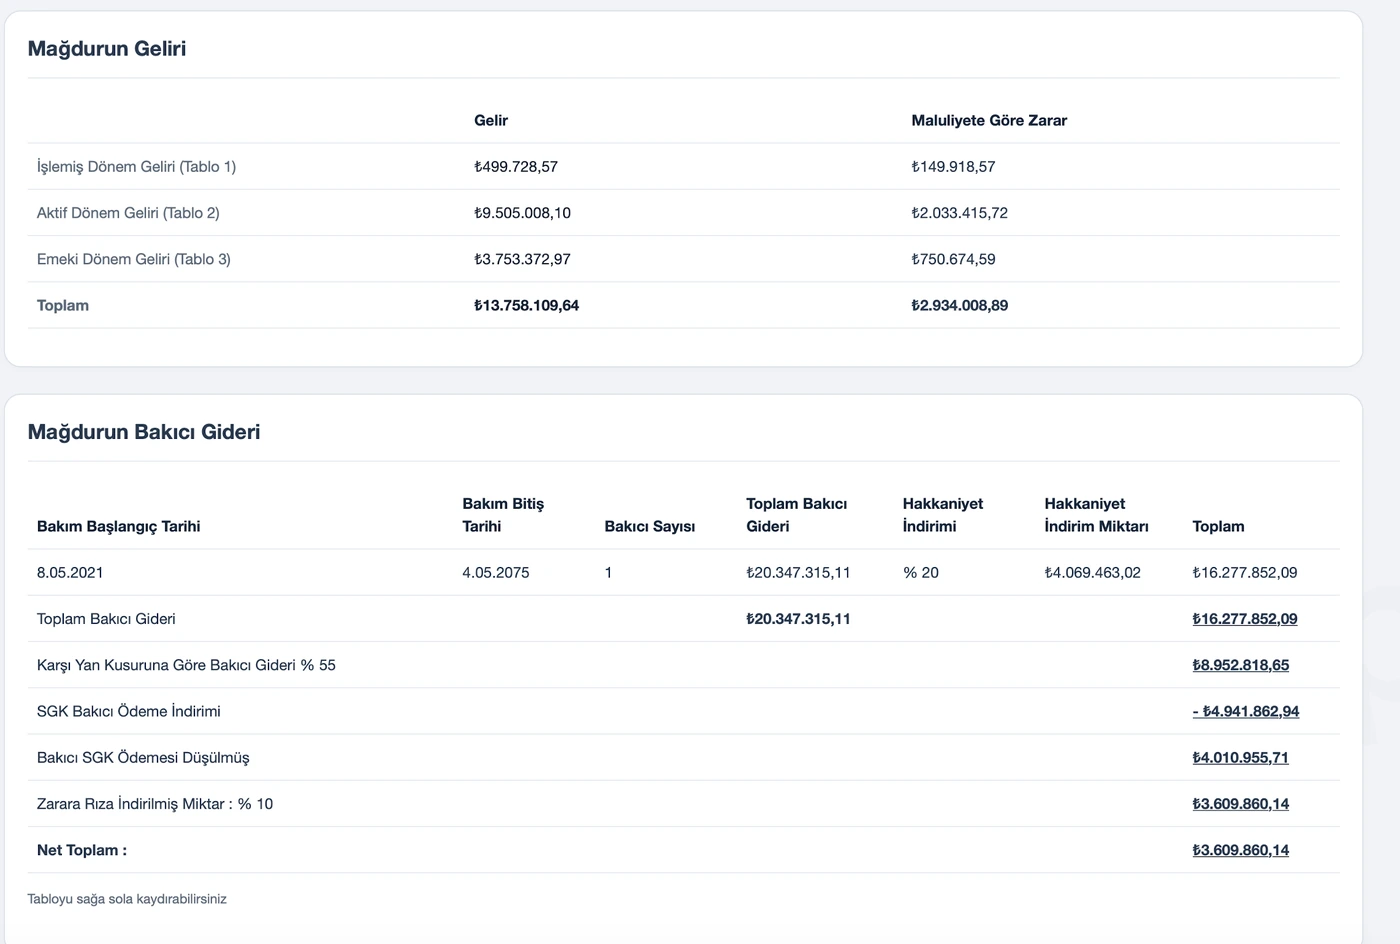Click the "Toplam Bakıcı Gideri" column header

pyautogui.click(x=797, y=515)
